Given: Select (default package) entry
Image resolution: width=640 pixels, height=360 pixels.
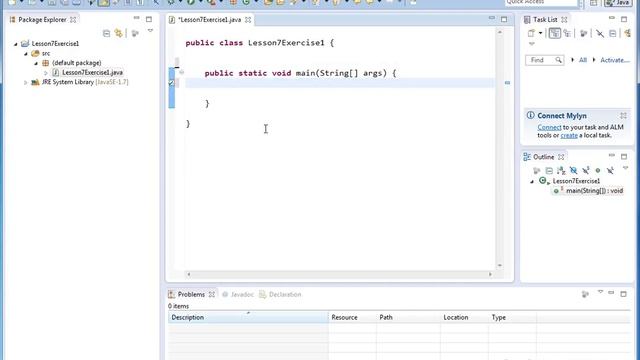Looking at the screenshot, I should tap(76, 63).
